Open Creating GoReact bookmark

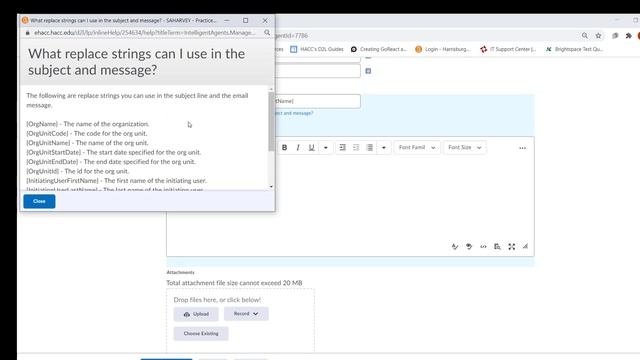(x=379, y=49)
